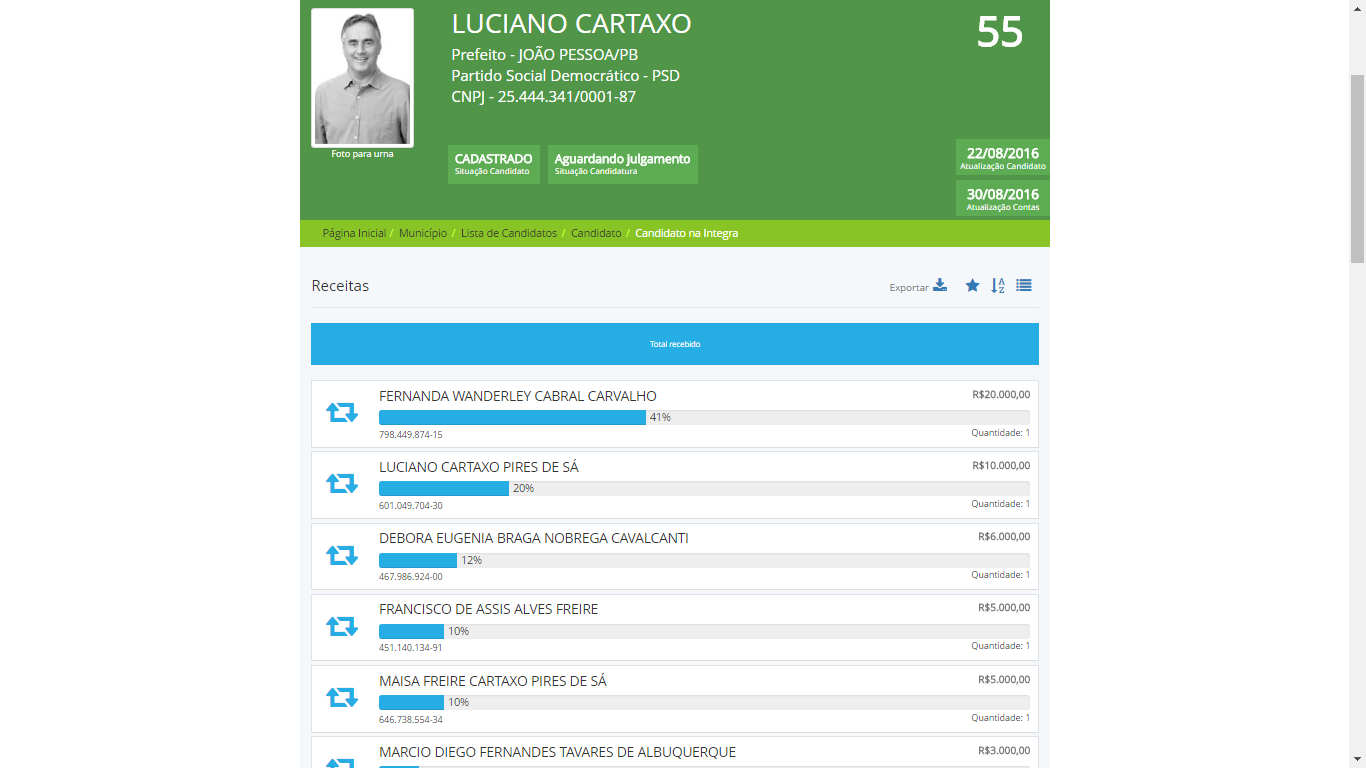Click transfer icon beside Francisco de Assis

click(342, 627)
